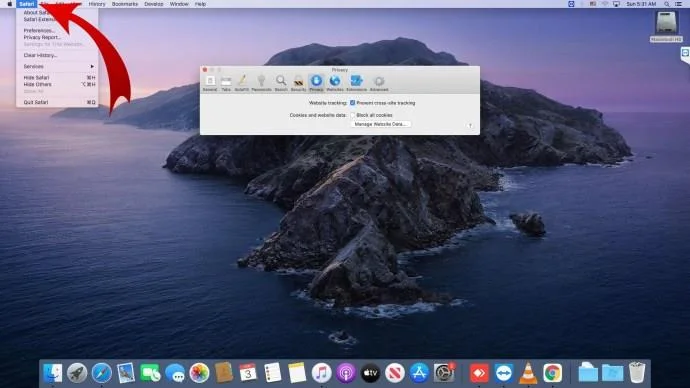The height and width of the screenshot is (388, 690).
Task: Open Notes from the Dock
Action: pos(297,373)
